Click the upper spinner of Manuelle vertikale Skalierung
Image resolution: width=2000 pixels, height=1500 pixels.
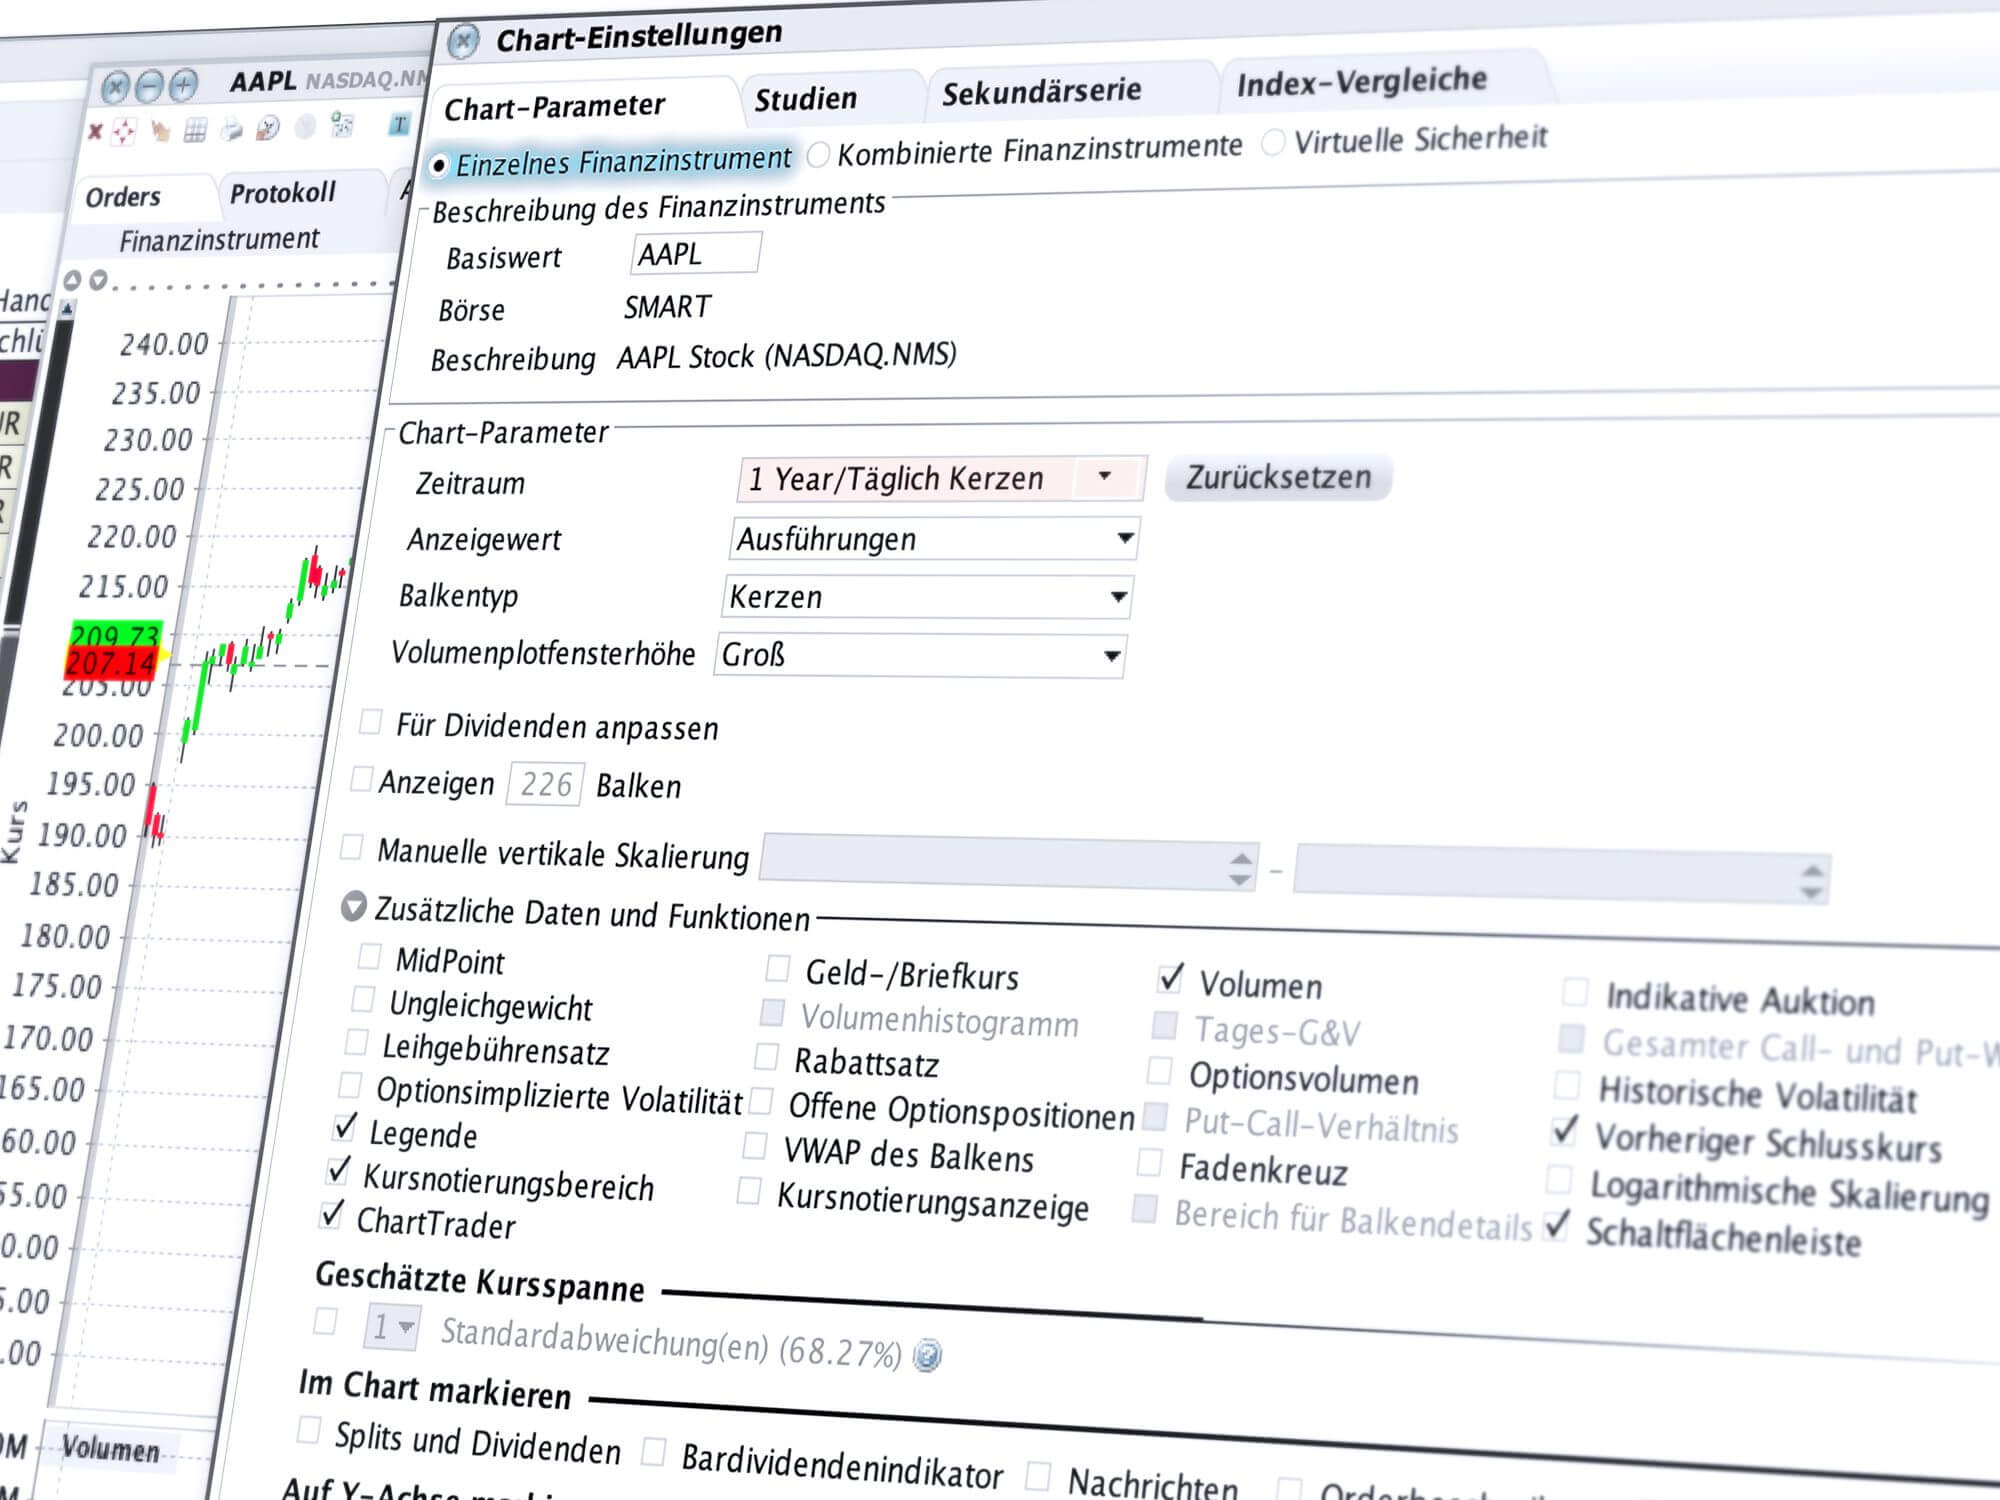coord(1240,860)
